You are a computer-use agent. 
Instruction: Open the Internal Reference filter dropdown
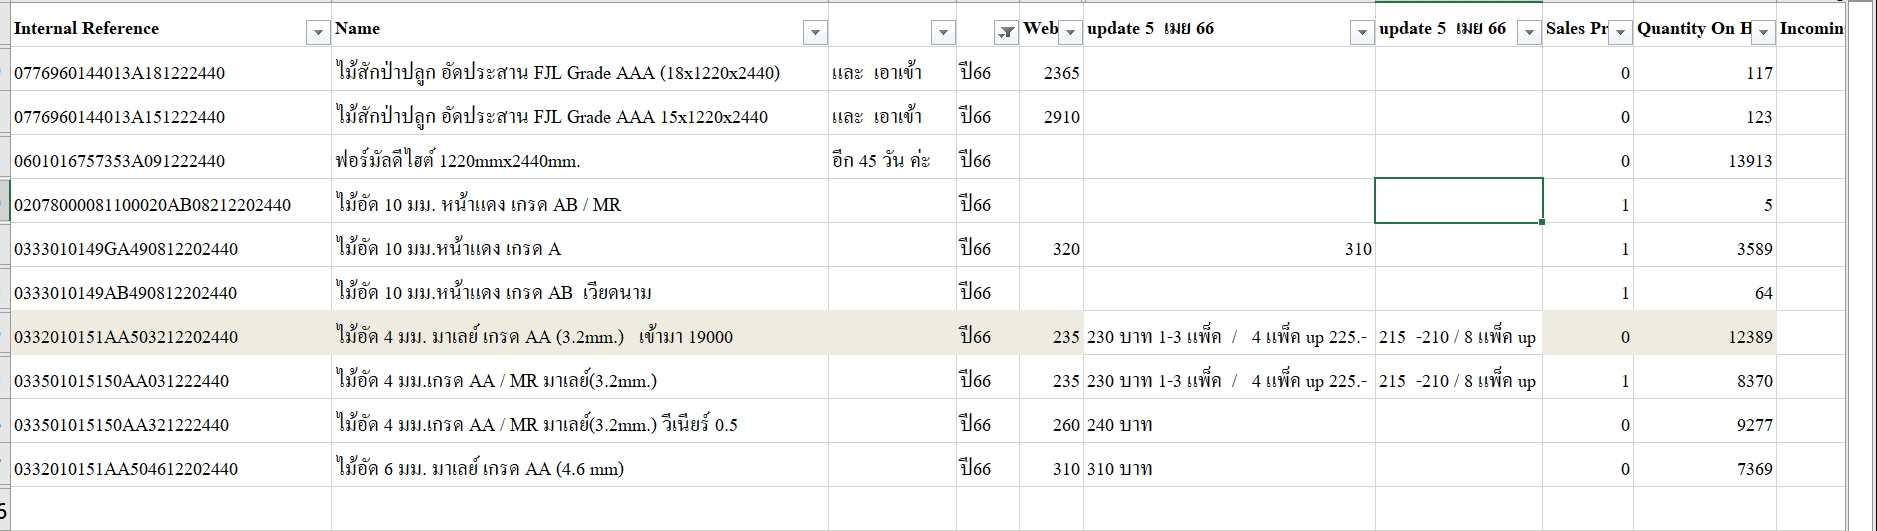(318, 33)
